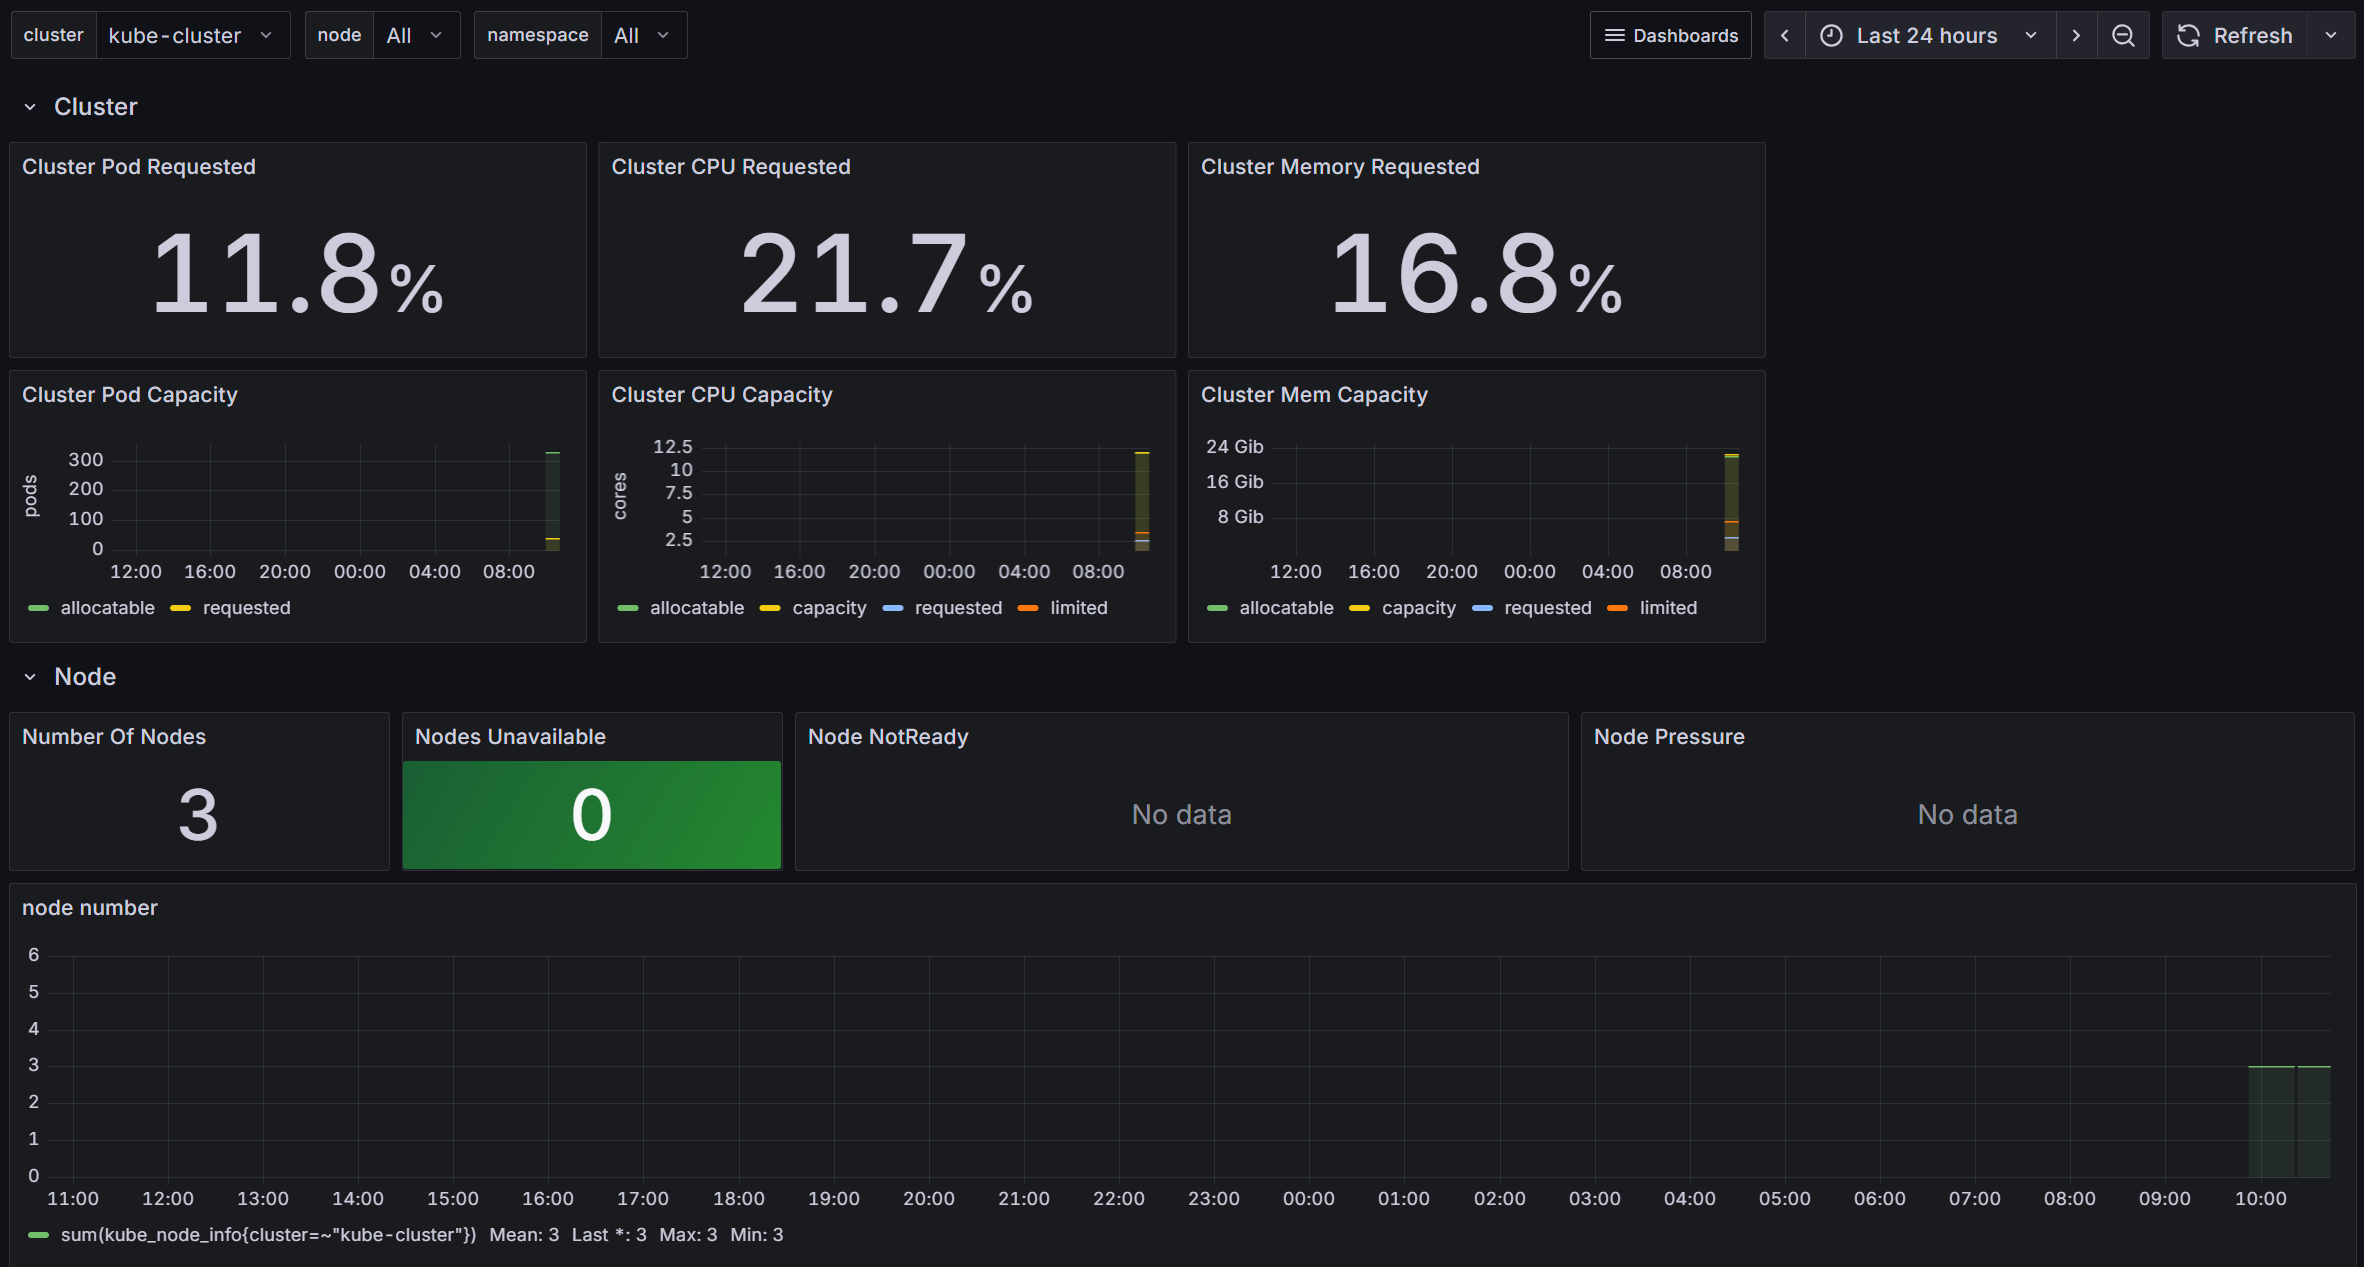Toggle allocatable series in Pod Capacity legend

pos(107,608)
